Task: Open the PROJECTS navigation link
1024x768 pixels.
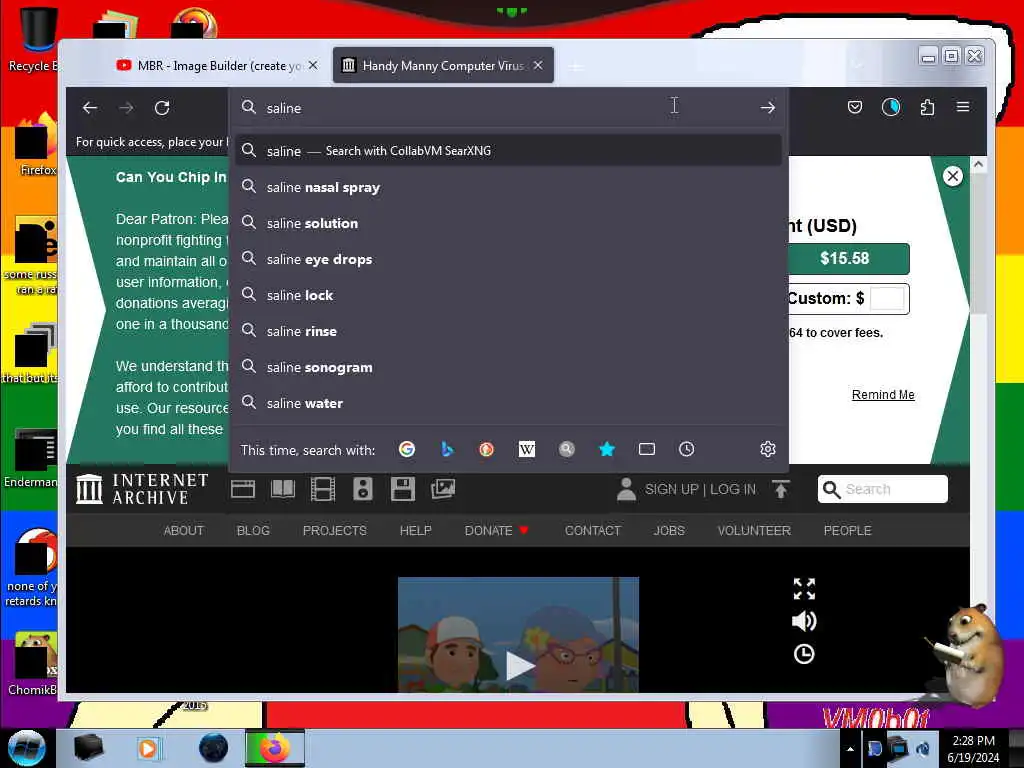Action: point(334,530)
